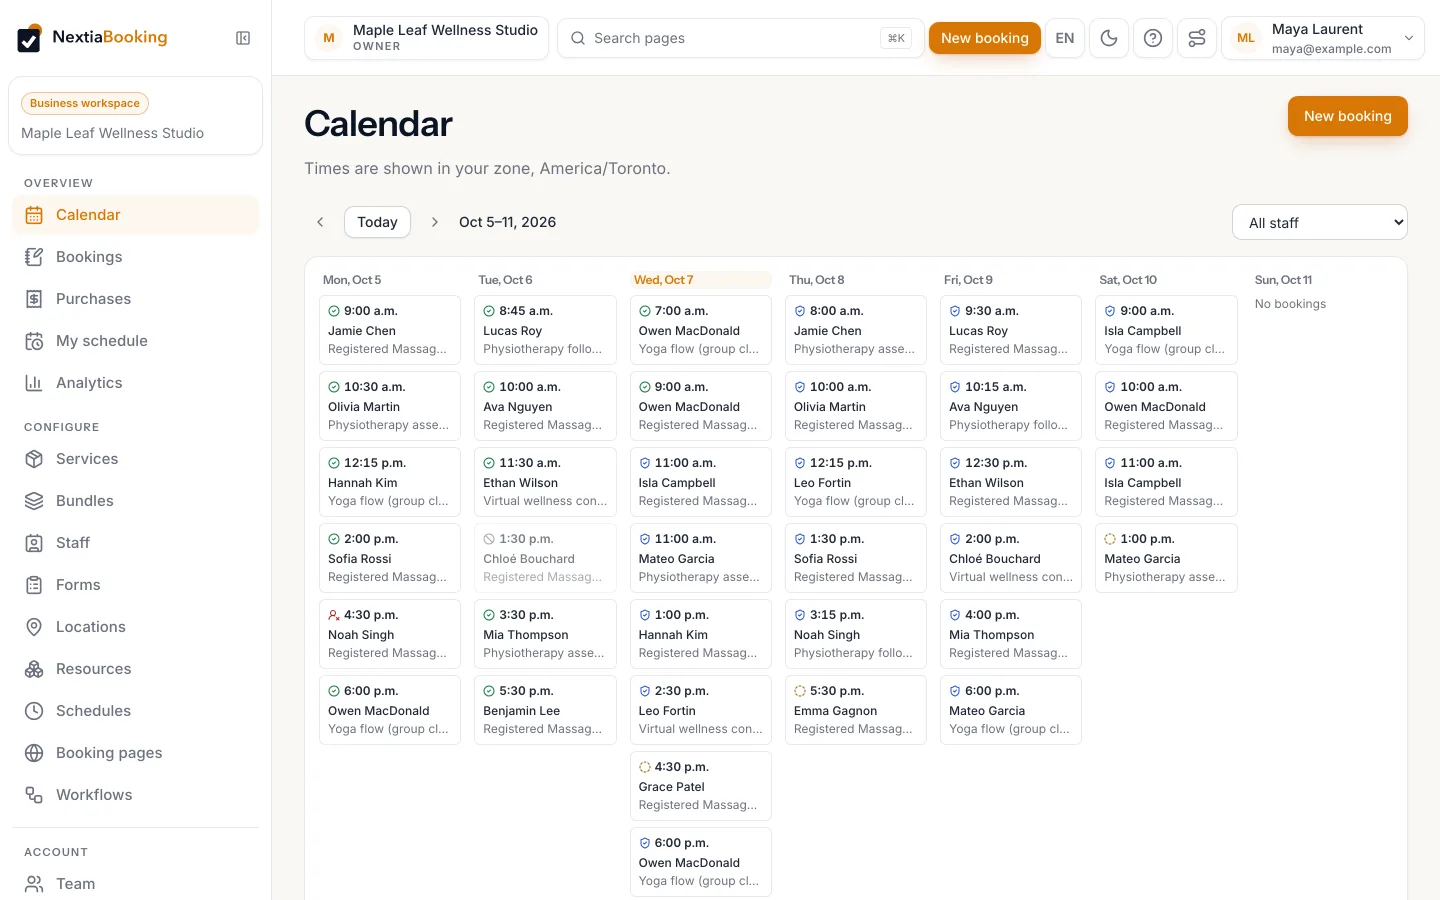Open Mateo Garcia 1:00 p.m. Saturday booking
The image size is (1440, 900).
point(1166,558)
